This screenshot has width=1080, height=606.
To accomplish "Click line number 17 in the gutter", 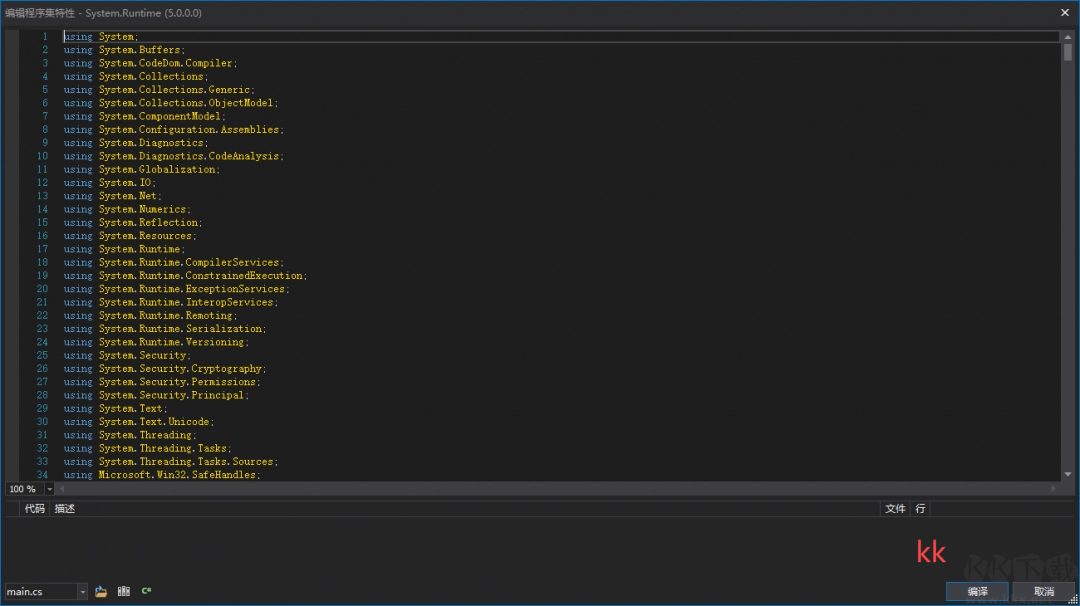I will [42, 249].
